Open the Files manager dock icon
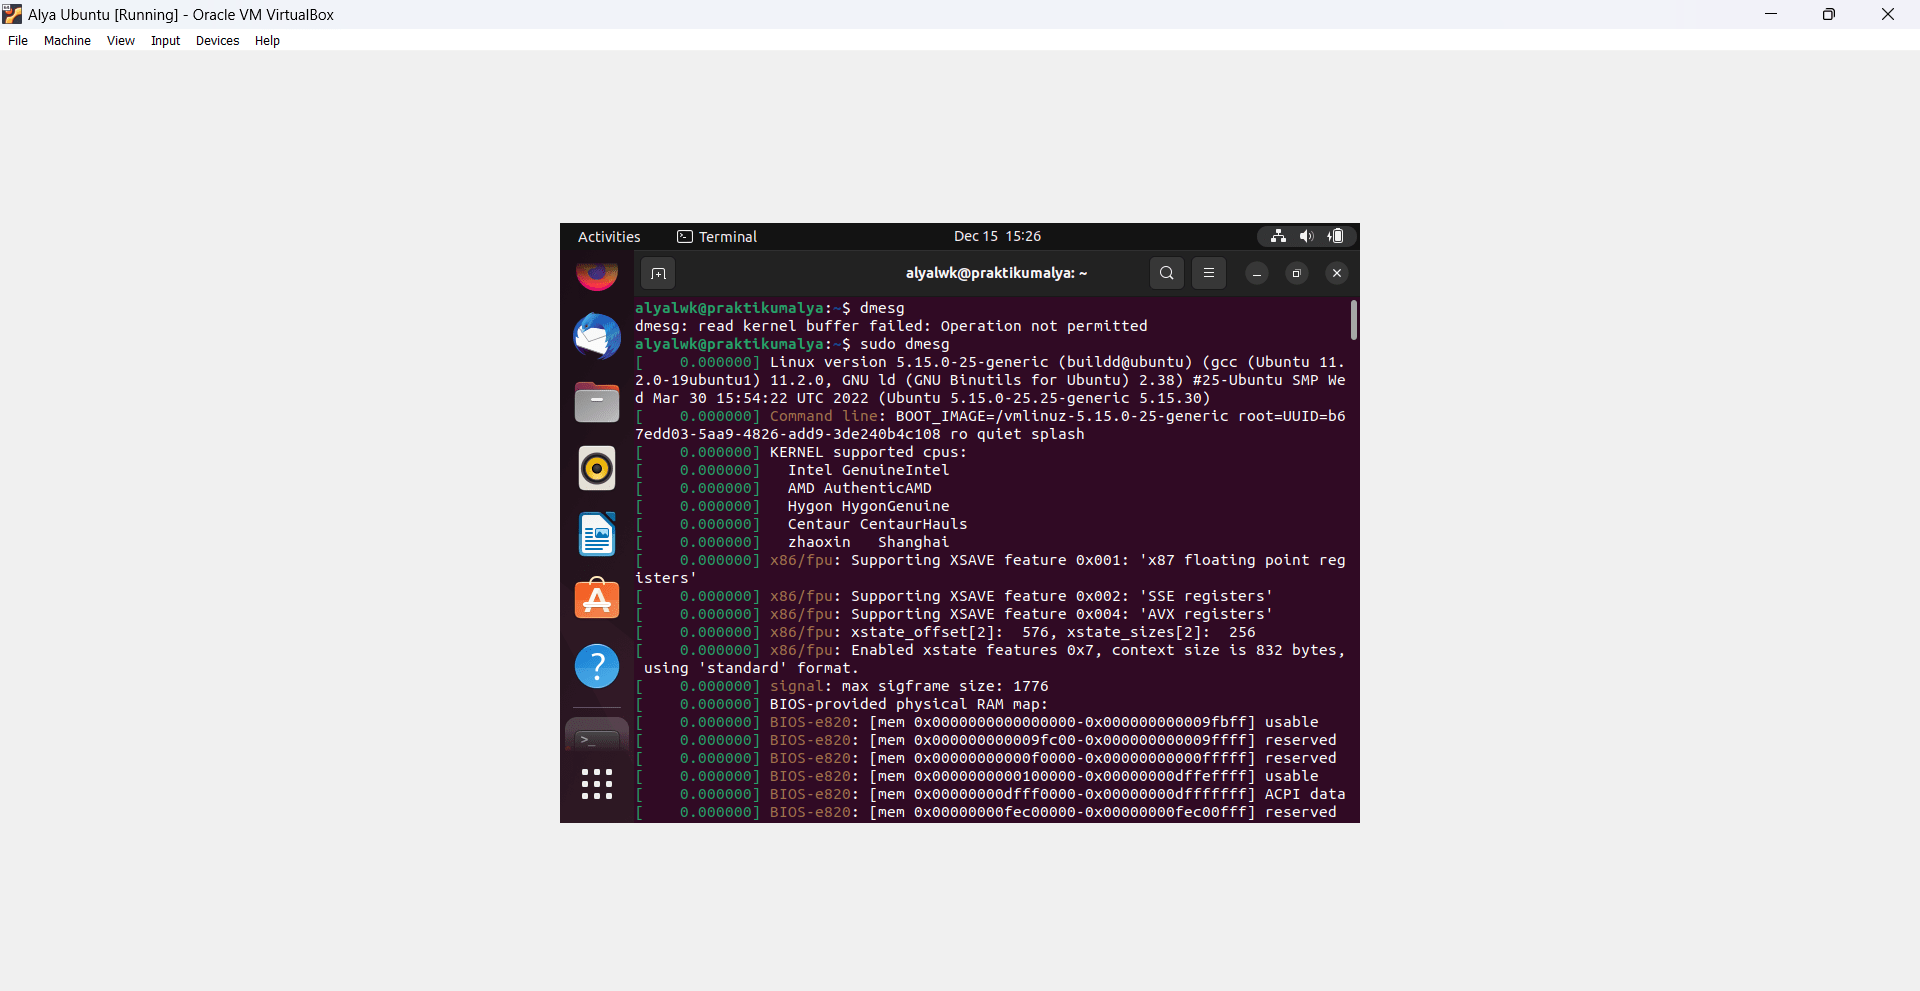Image resolution: width=1920 pixels, height=991 pixels. [597, 402]
